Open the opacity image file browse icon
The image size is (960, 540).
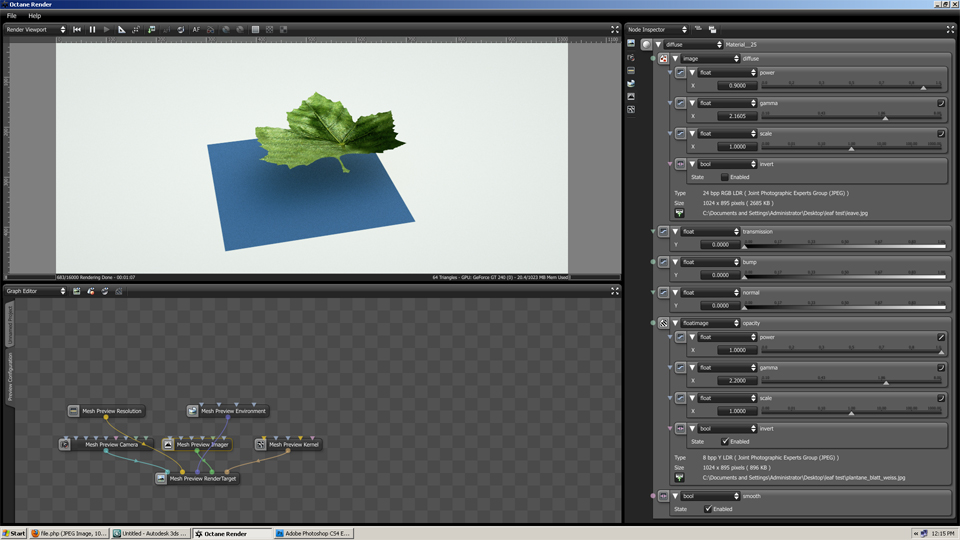pos(680,478)
